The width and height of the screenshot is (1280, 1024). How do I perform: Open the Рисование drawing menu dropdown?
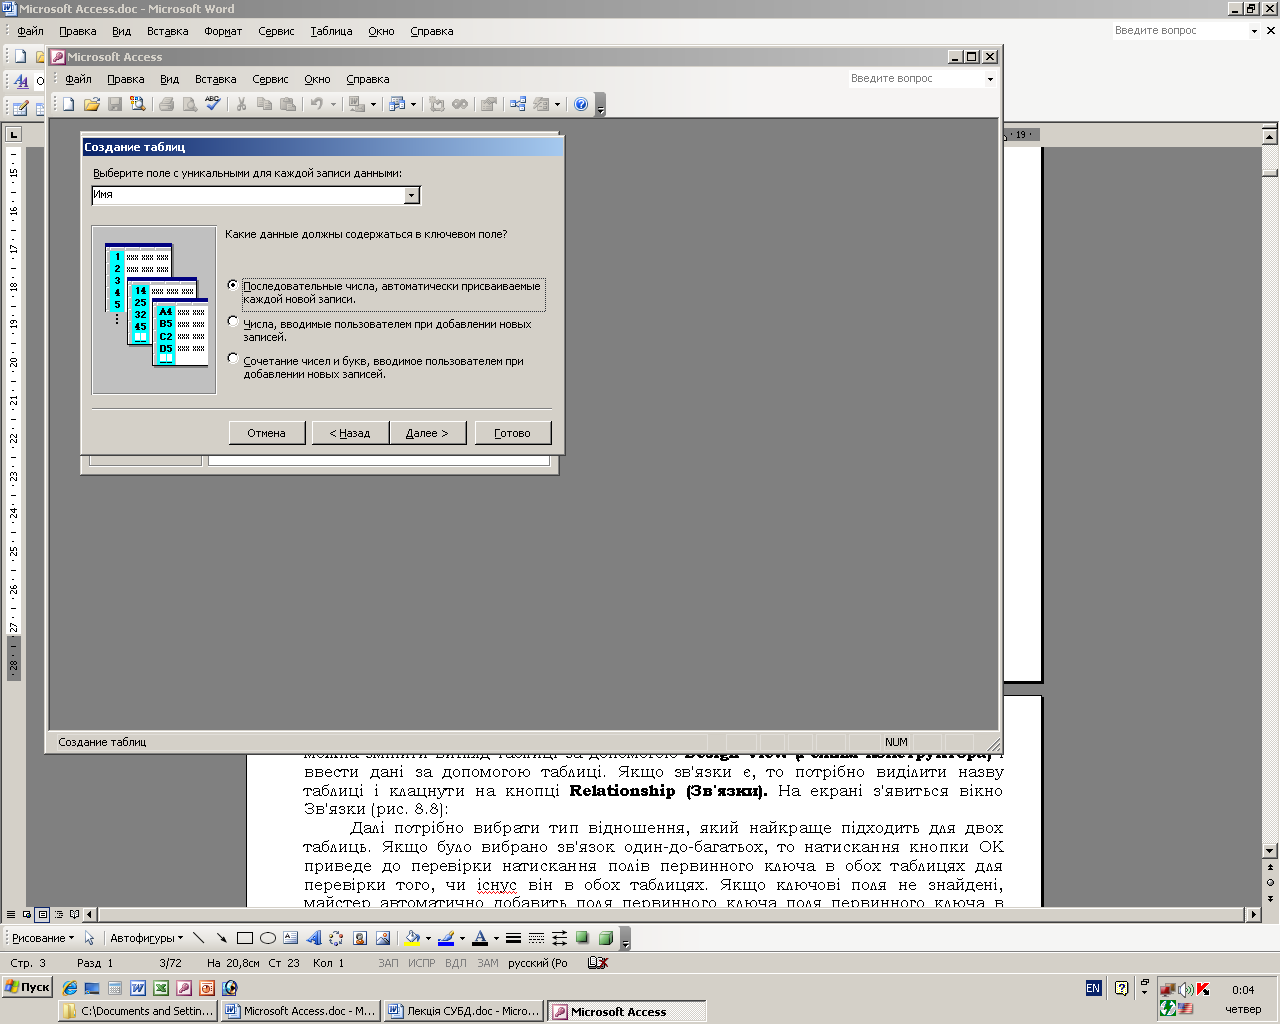[42, 938]
